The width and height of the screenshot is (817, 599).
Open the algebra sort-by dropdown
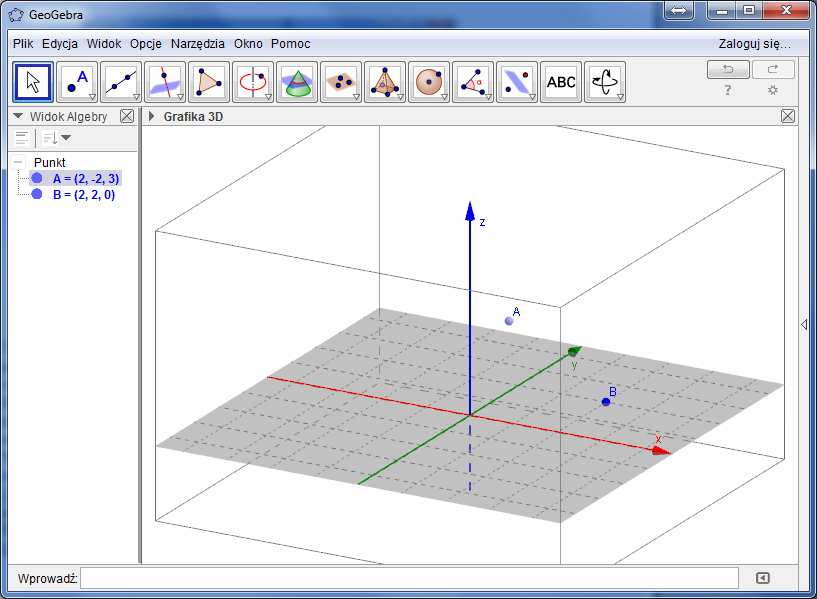pyautogui.click(x=57, y=138)
